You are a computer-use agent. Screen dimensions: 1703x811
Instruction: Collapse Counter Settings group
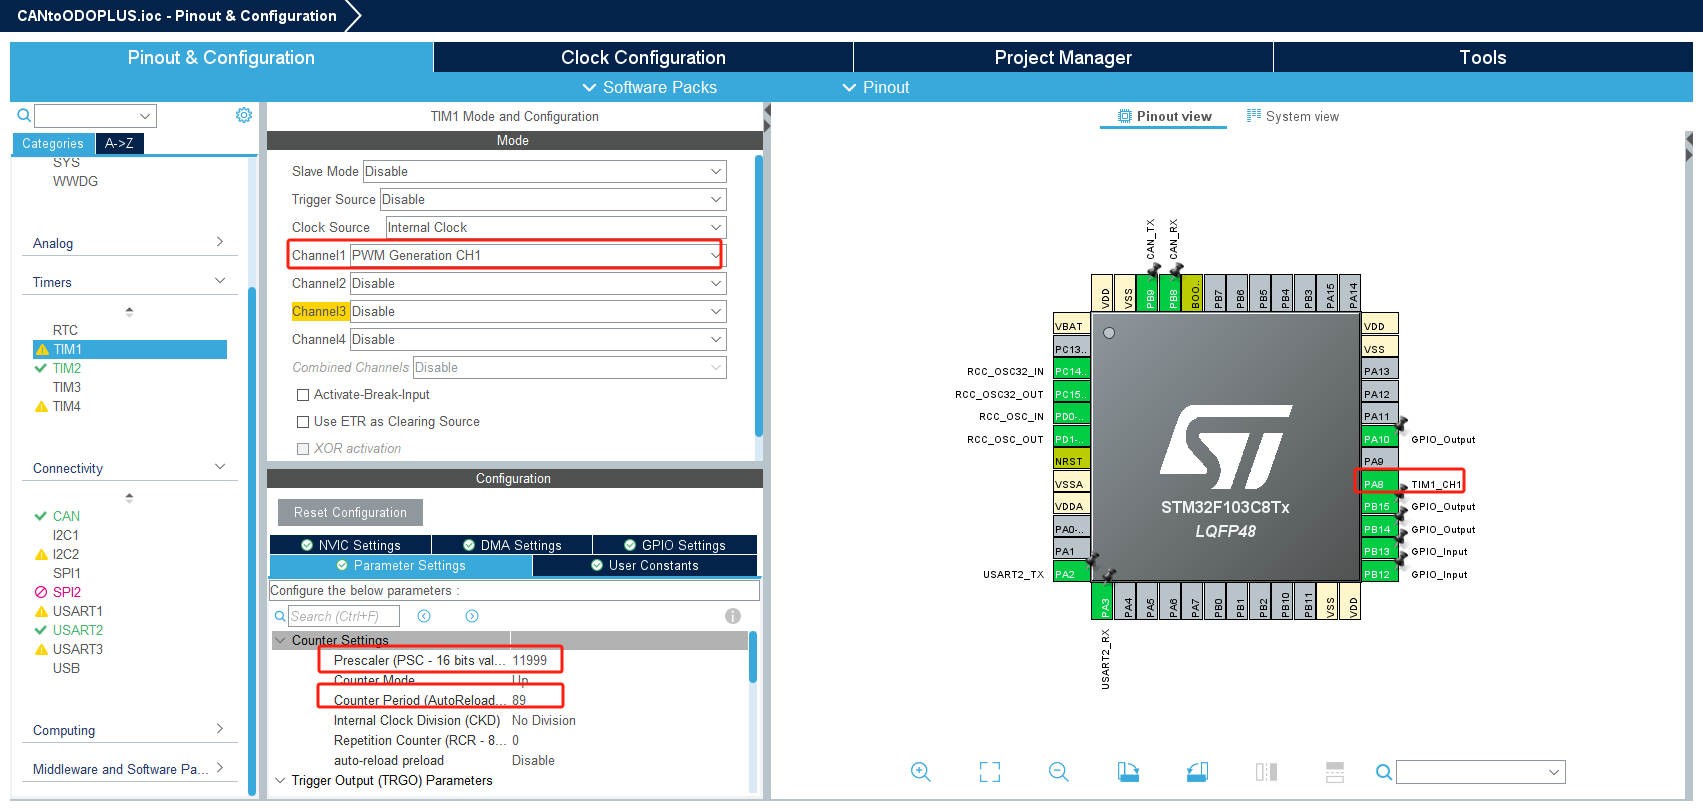[280, 640]
